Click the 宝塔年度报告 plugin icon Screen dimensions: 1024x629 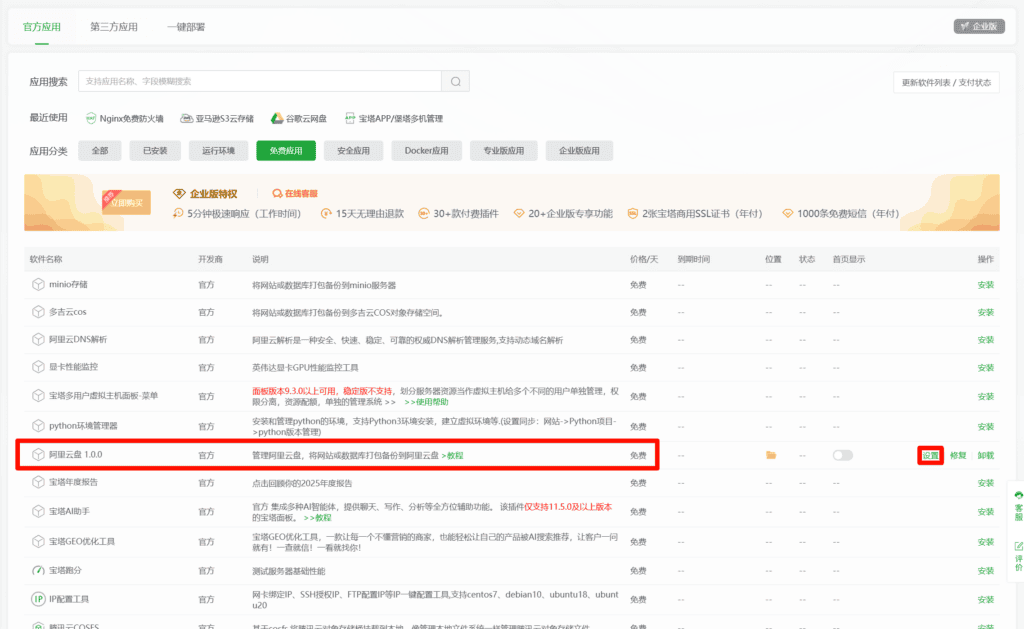tap(39, 482)
